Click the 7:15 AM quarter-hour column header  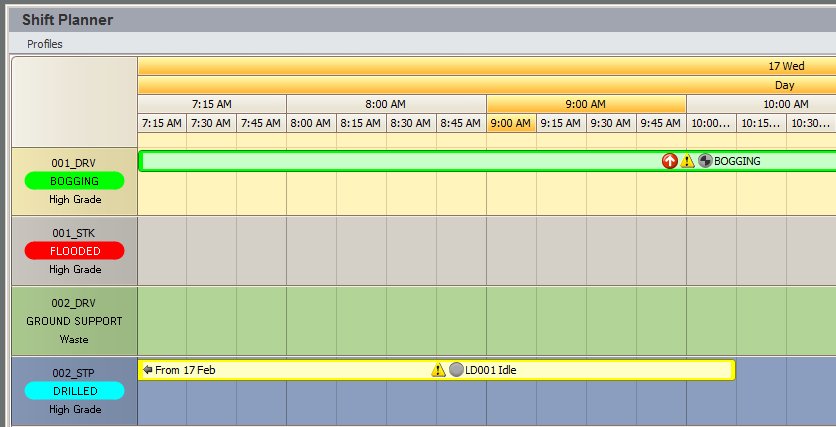162,123
